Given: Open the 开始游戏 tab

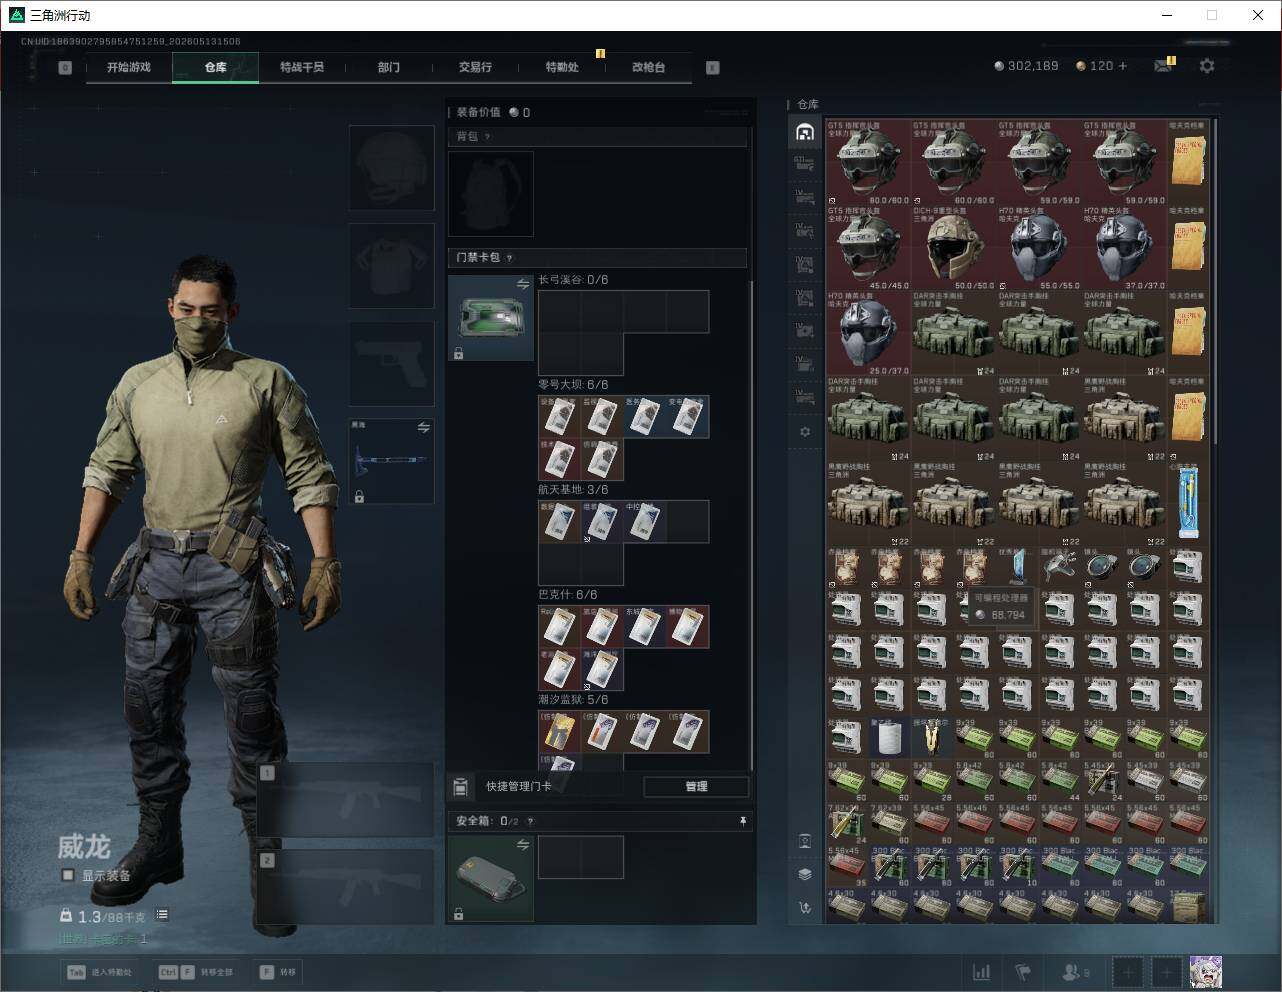Looking at the screenshot, I should tap(129, 67).
